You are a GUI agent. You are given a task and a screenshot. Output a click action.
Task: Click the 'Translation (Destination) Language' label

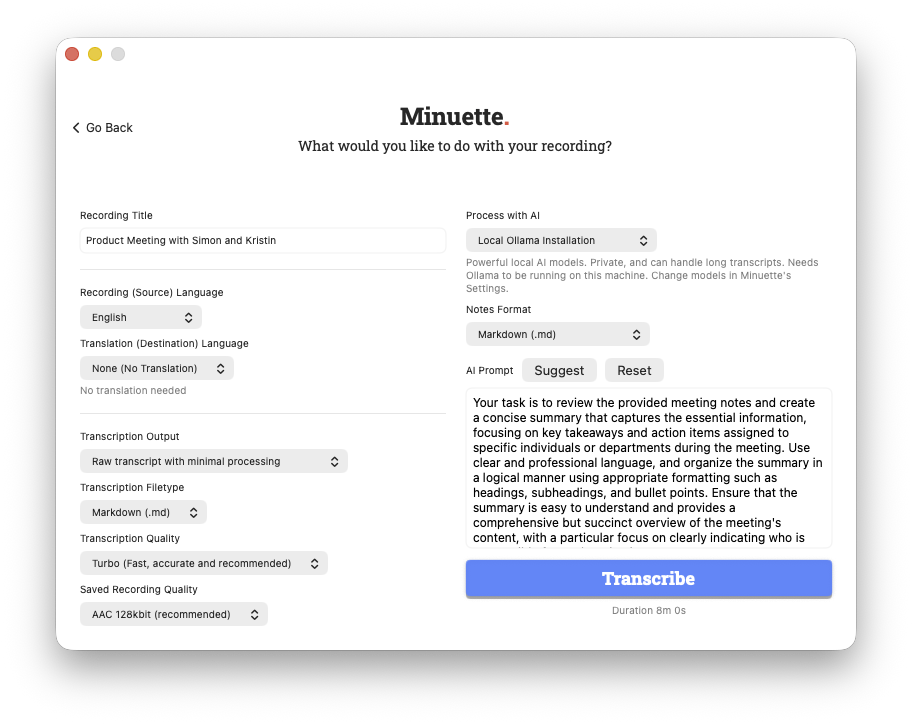pos(165,344)
